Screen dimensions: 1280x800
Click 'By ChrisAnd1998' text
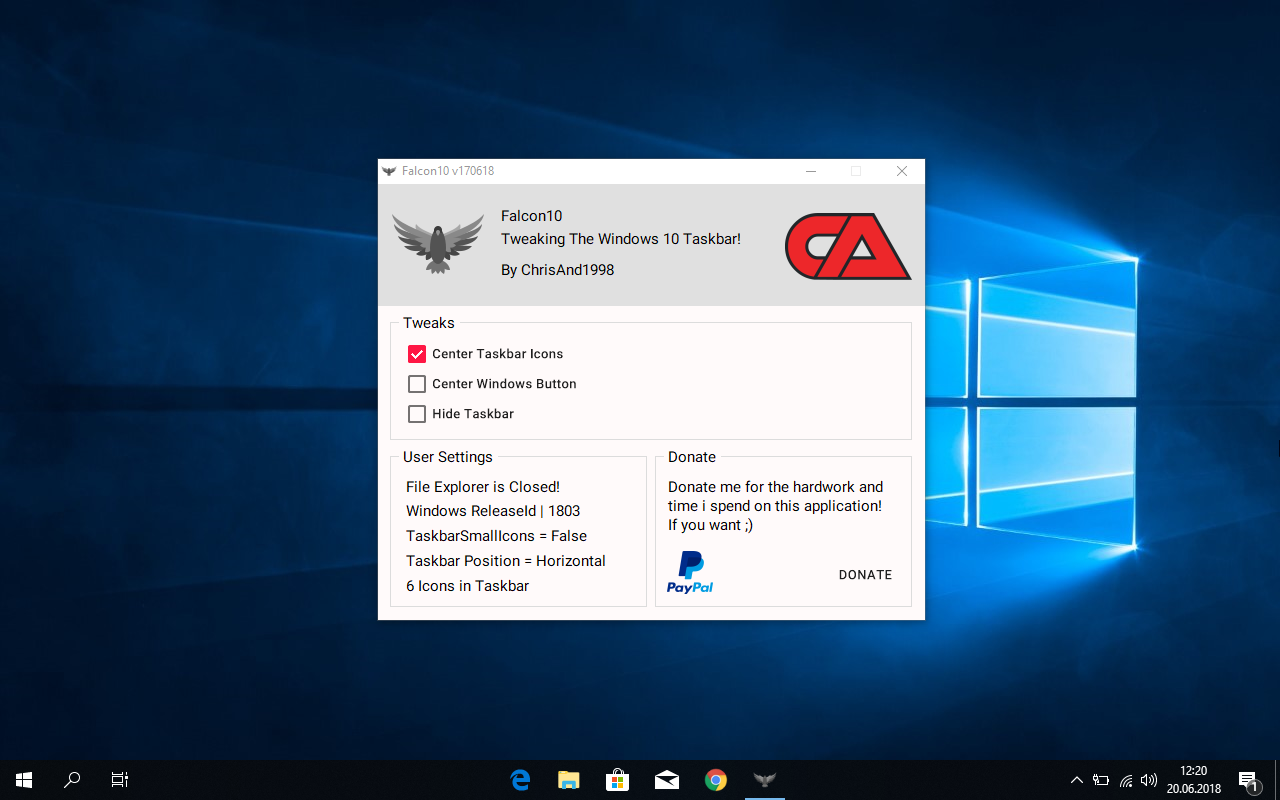[x=558, y=270]
